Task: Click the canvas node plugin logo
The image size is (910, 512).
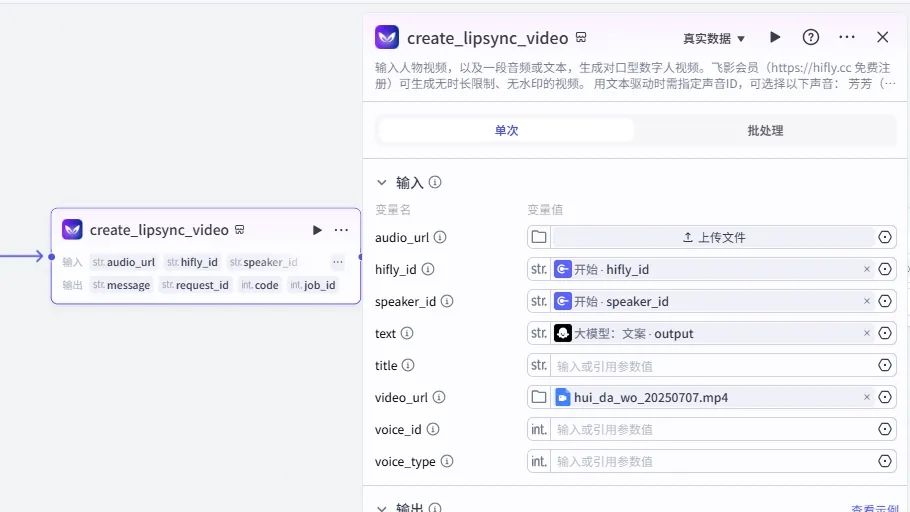Action: click(x=73, y=230)
